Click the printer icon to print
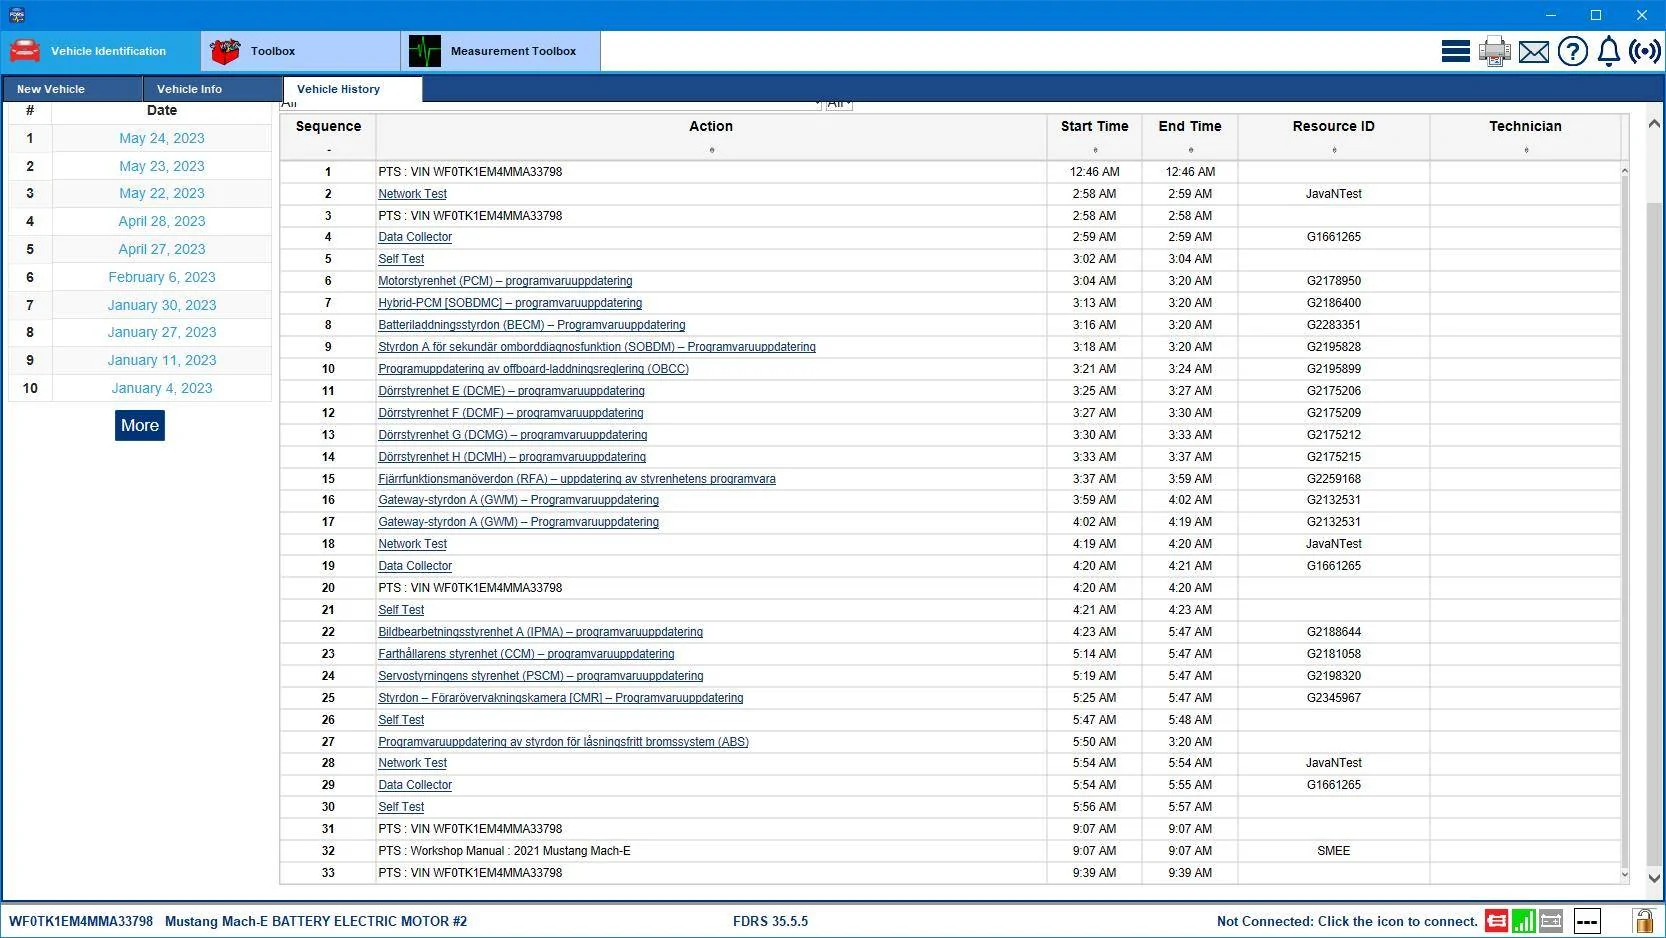Image resolution: width=1666 pixels, height=938 pixels. pyautogui.click(x=1494, y=51)
